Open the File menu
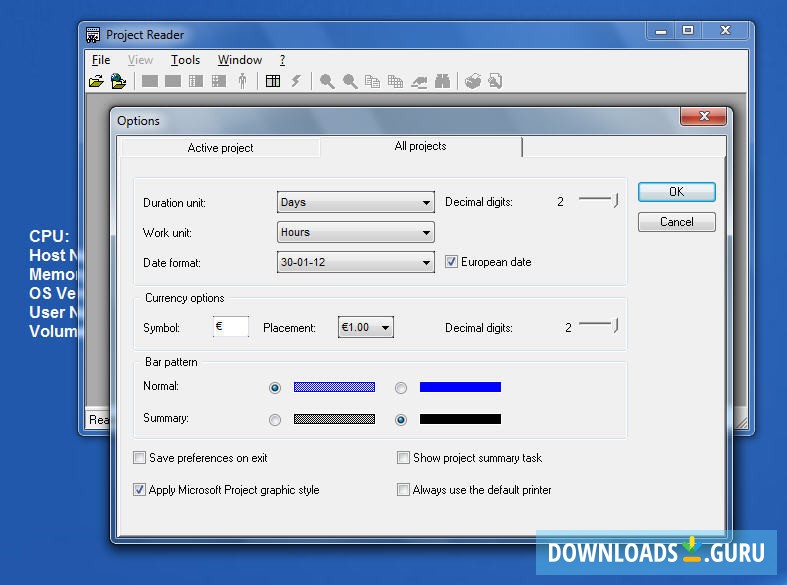 101,60
